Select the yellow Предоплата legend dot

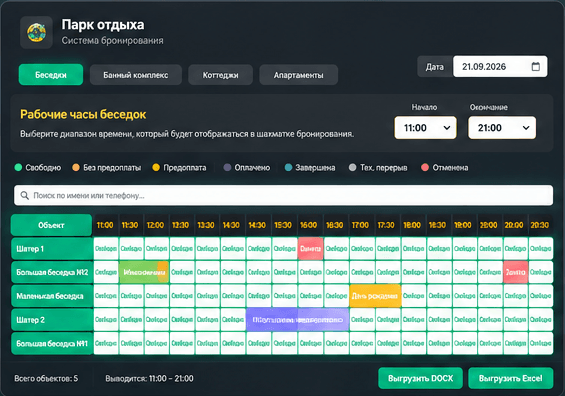[x=156, y=167]
